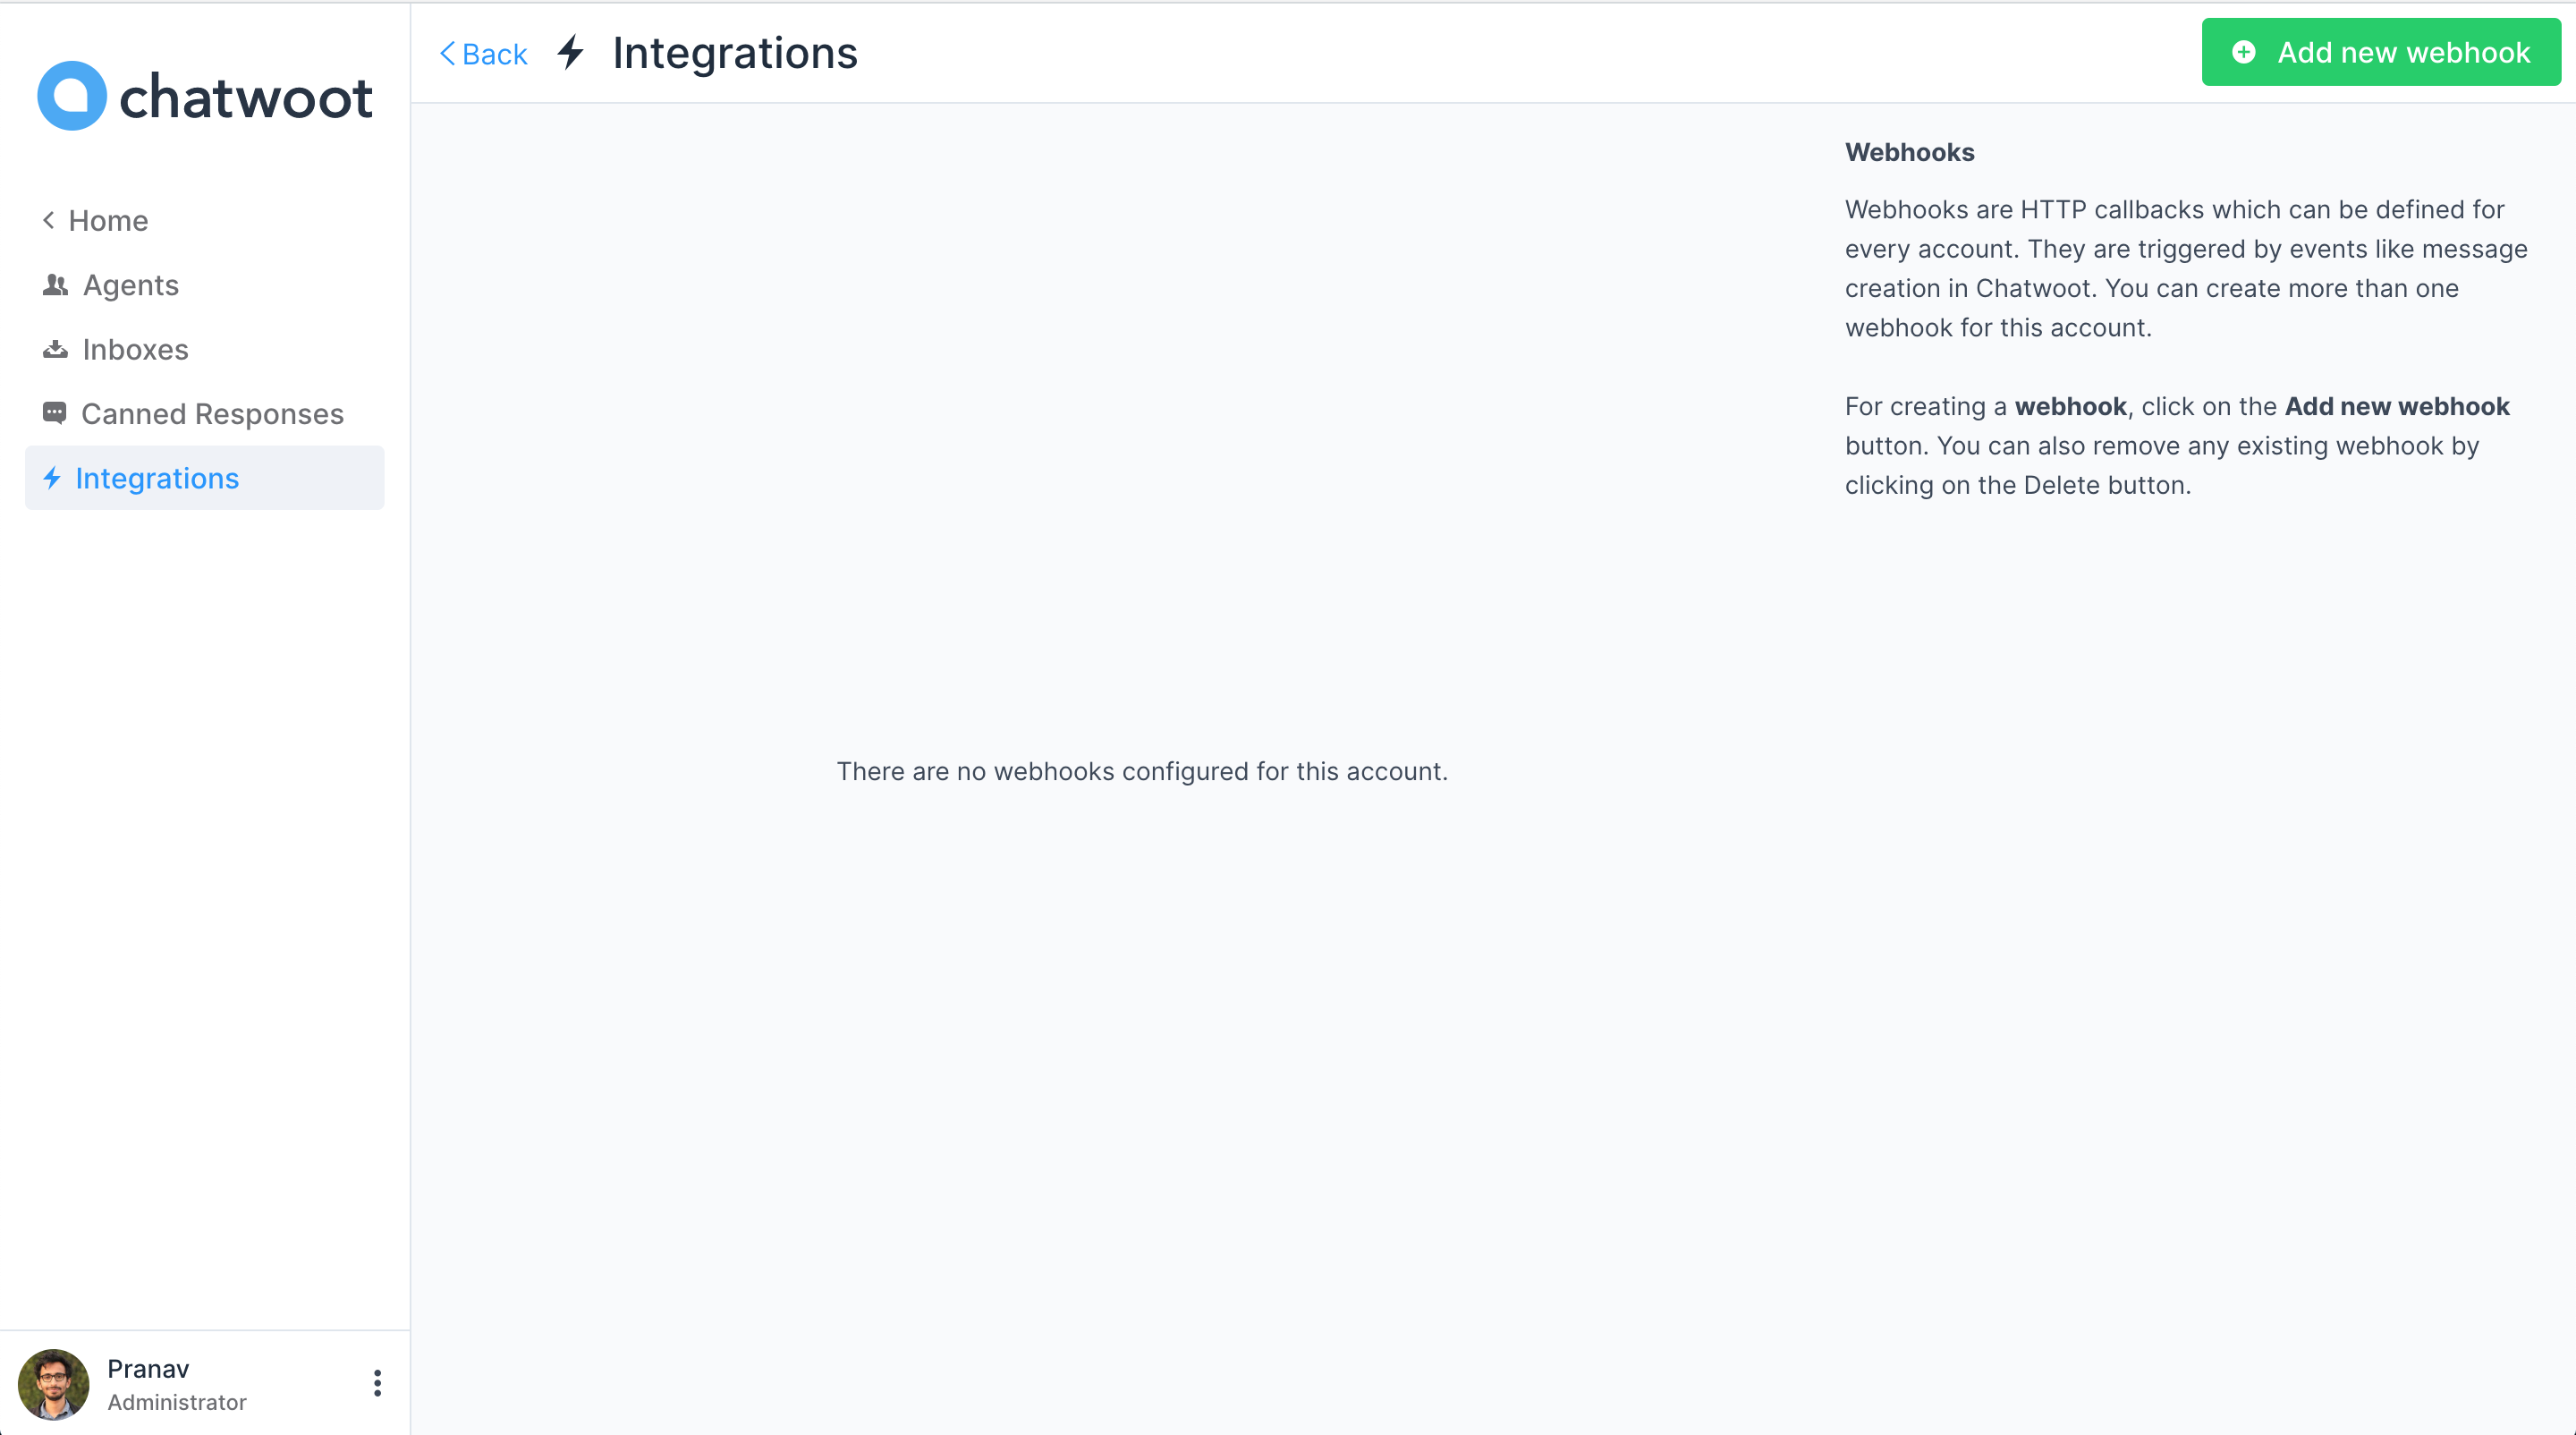
Task: Click the Back link in header
Action: coord(483,54)
